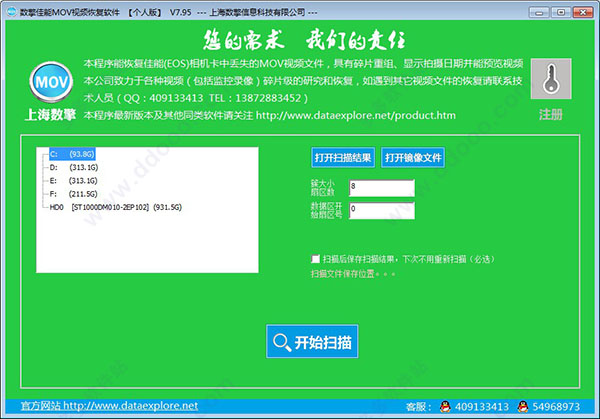
Task: Click the round MOV logo icon
Action: point(51,82)
